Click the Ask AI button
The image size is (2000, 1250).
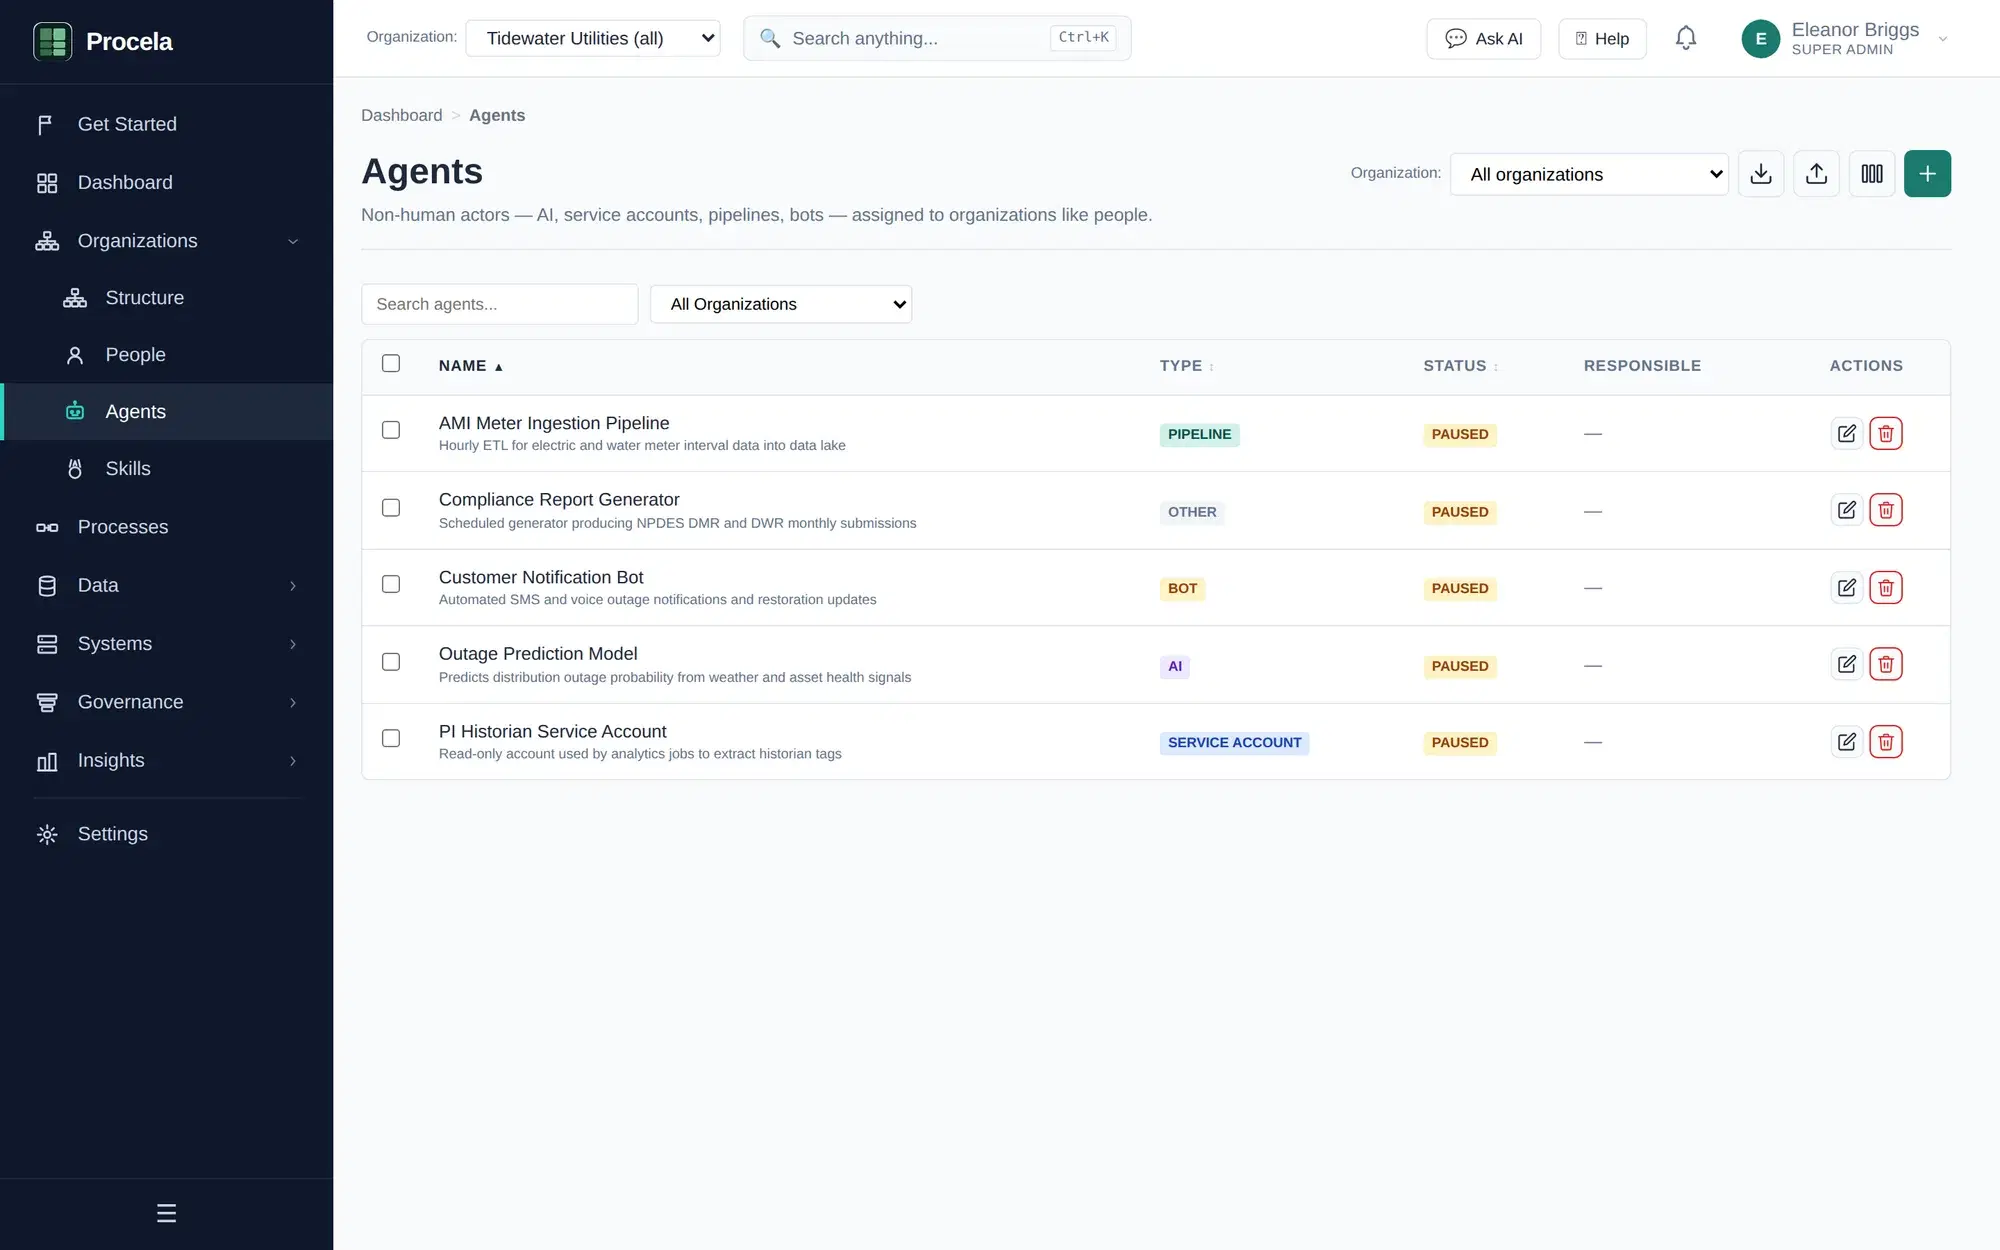(1483, 39)
